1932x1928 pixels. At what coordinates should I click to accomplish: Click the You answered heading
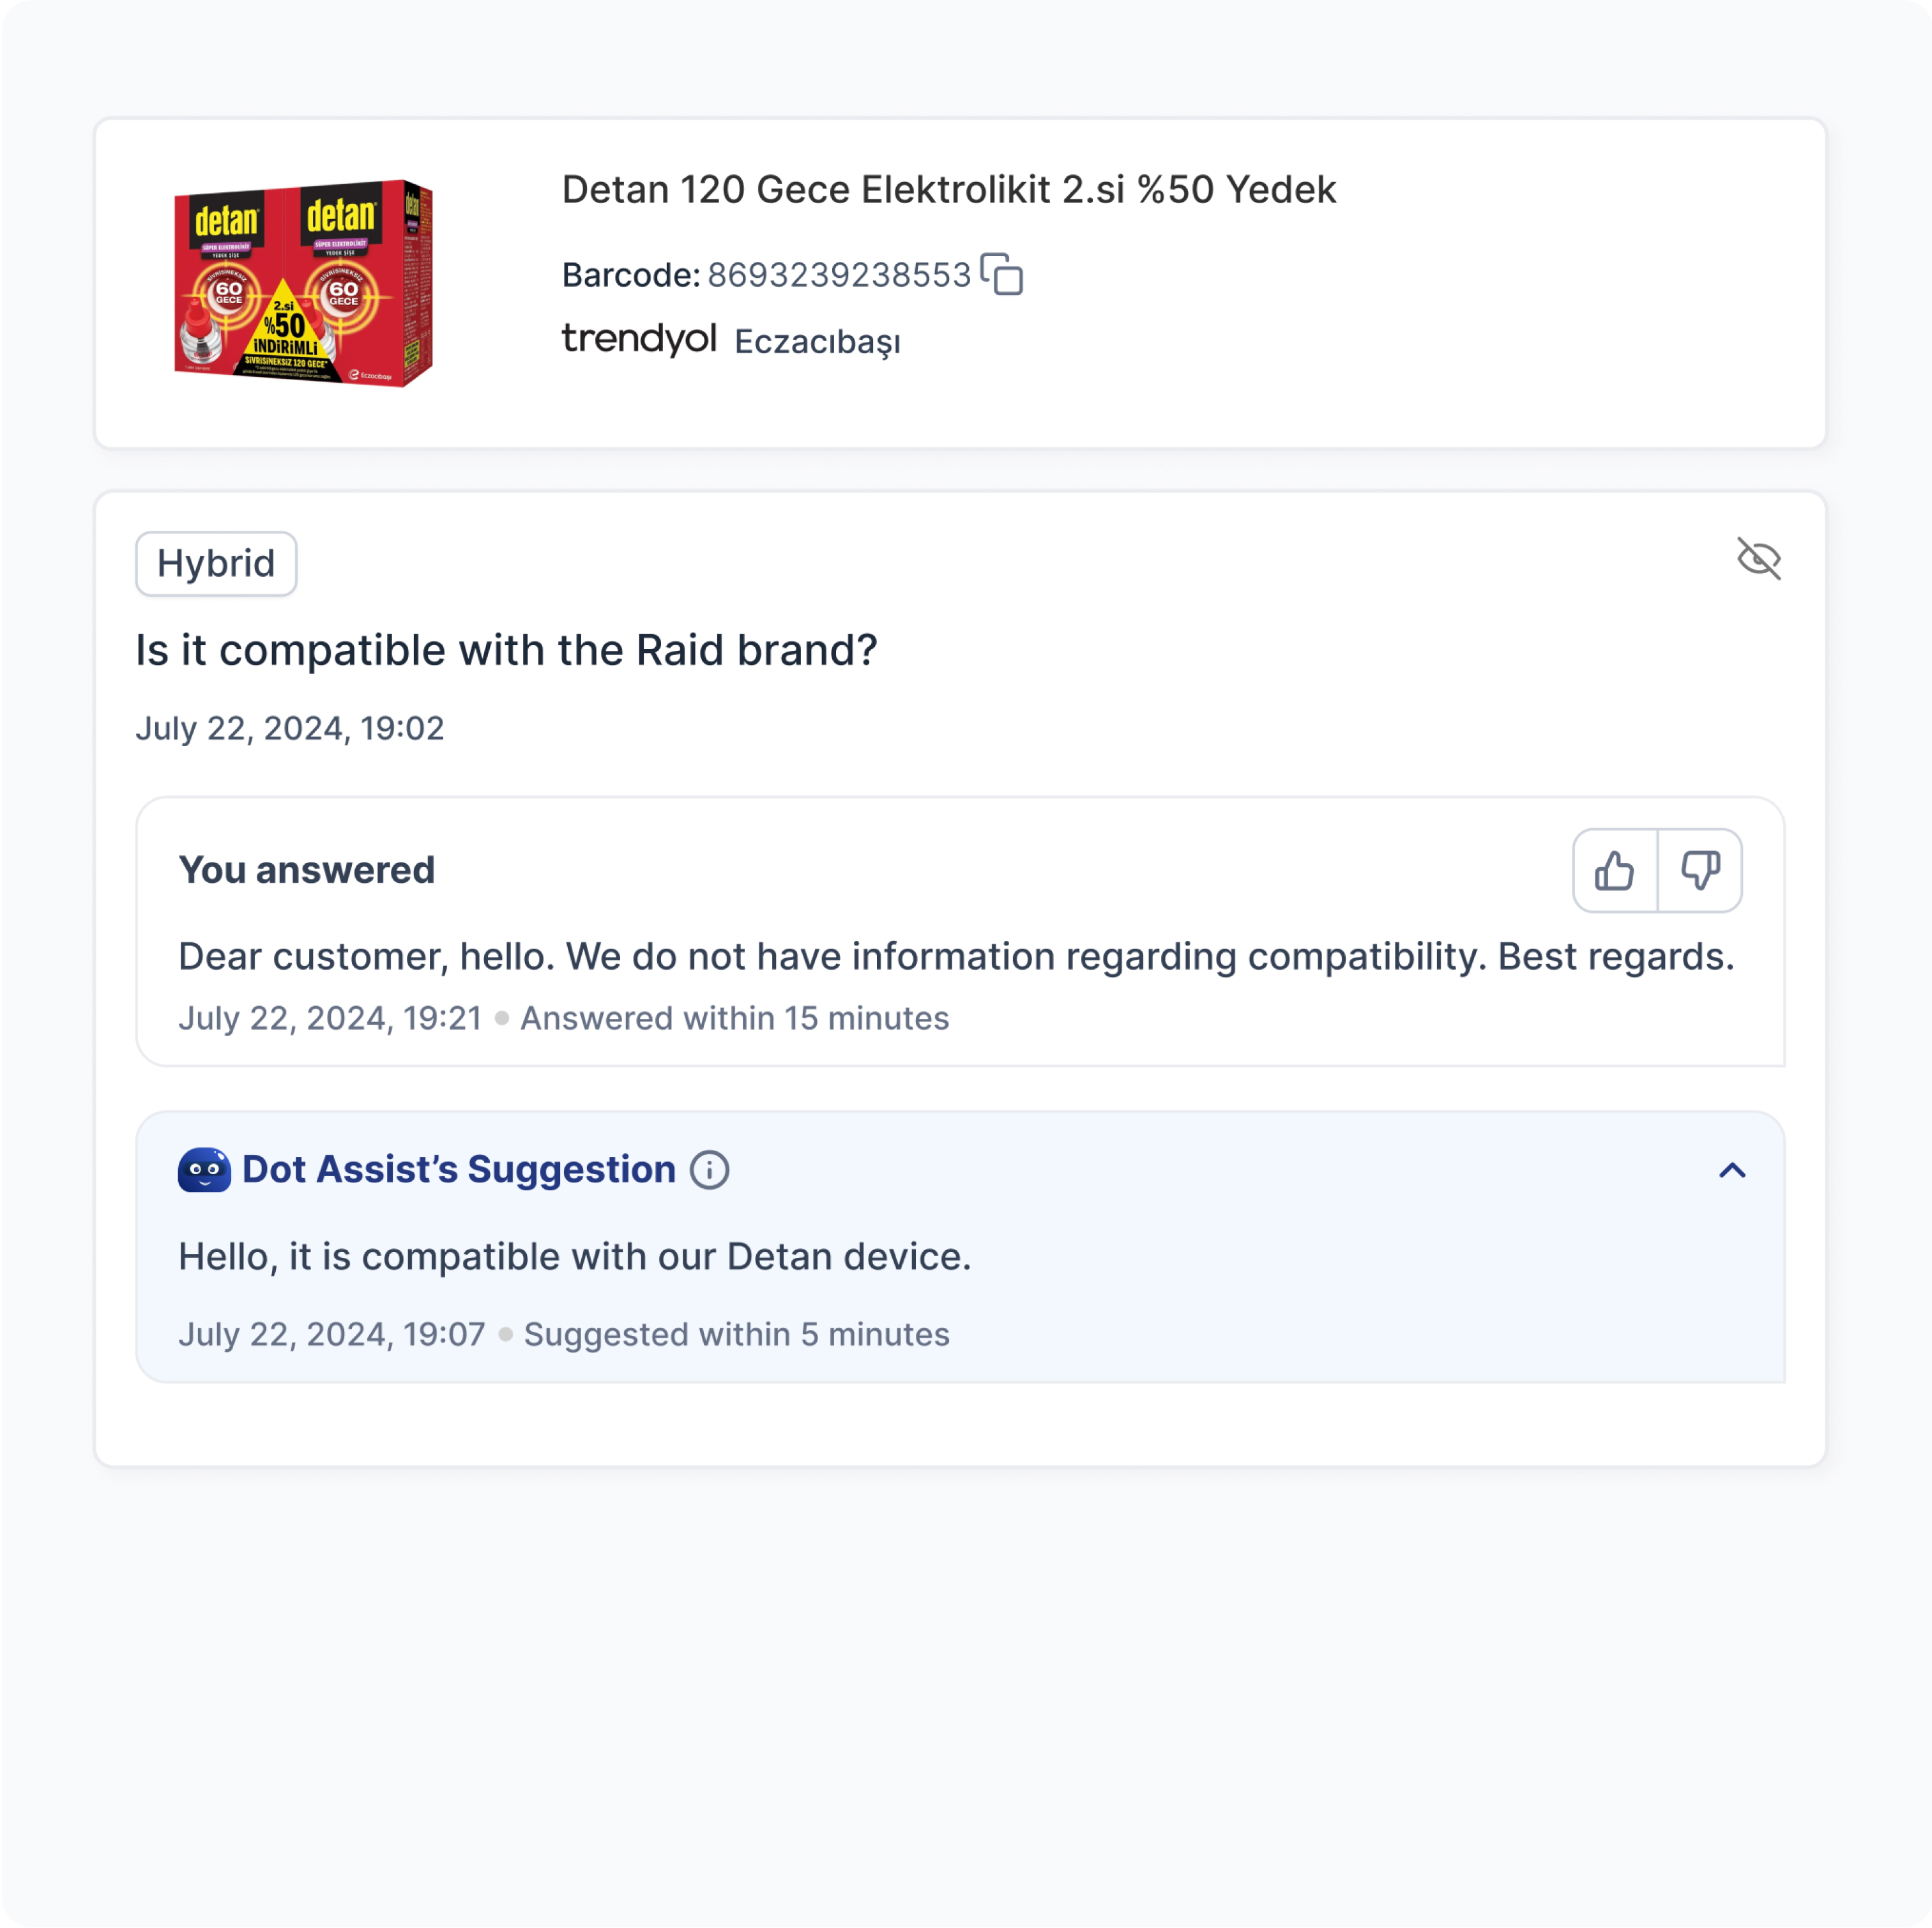click(x=307, y=870)
